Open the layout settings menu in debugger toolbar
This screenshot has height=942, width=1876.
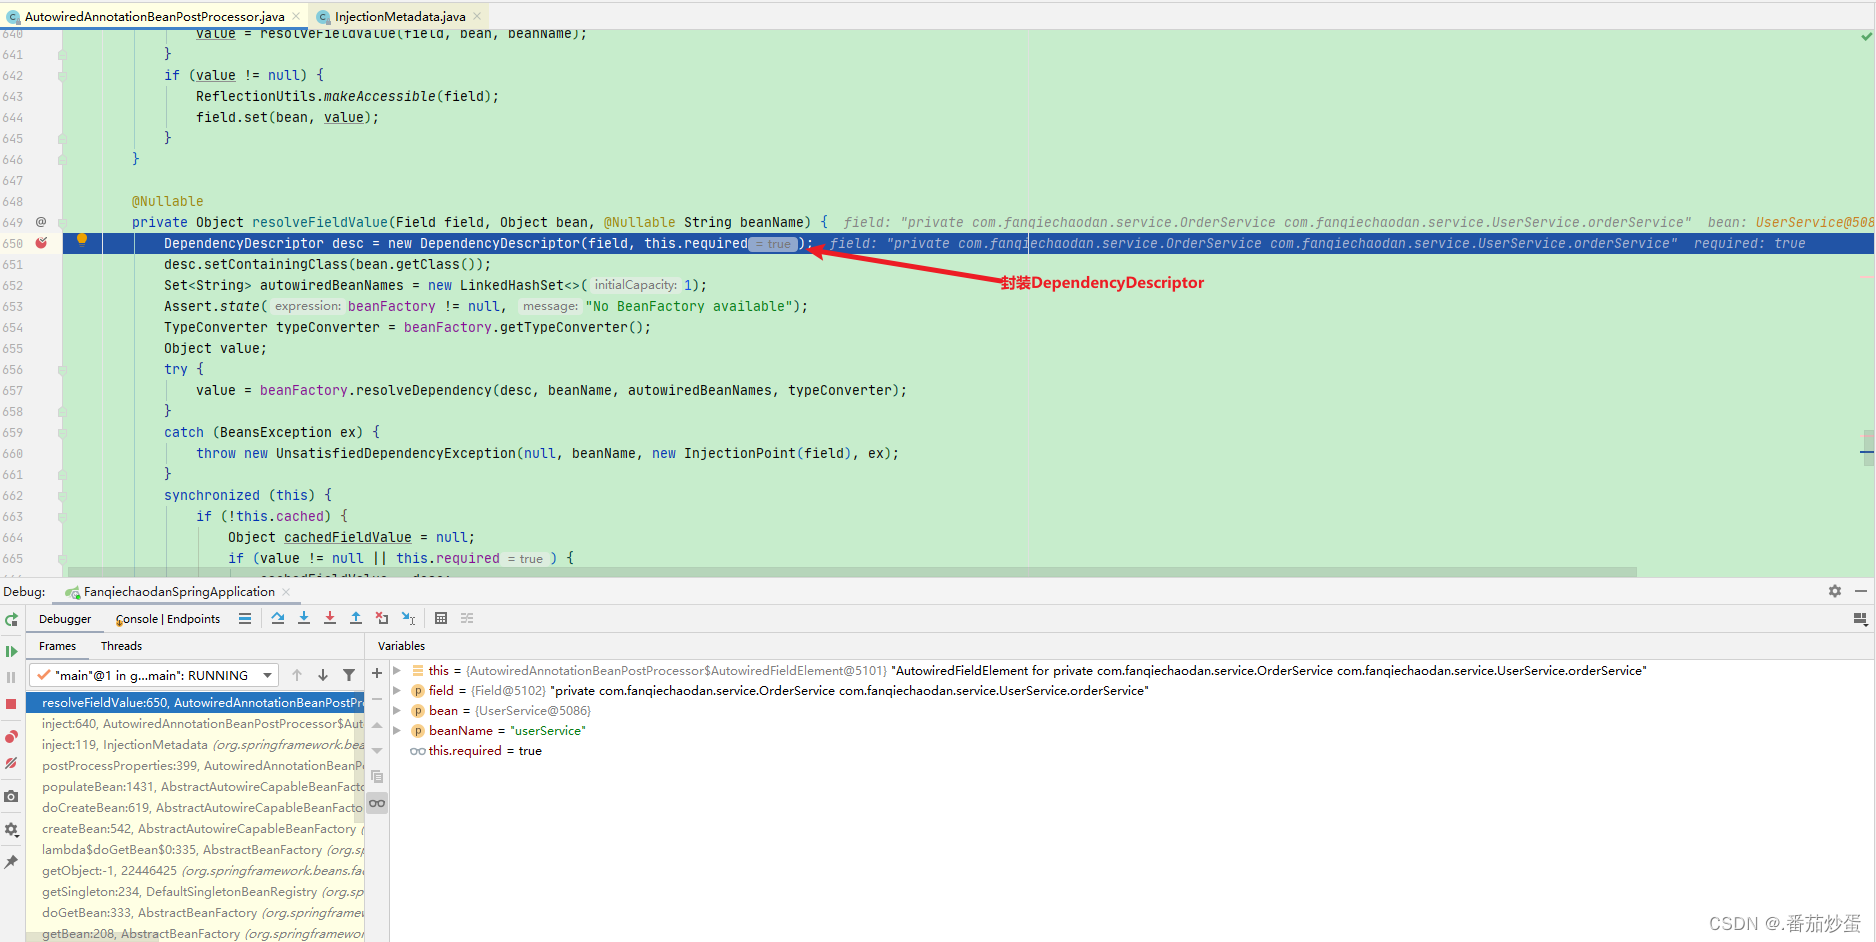(1860, 619)
